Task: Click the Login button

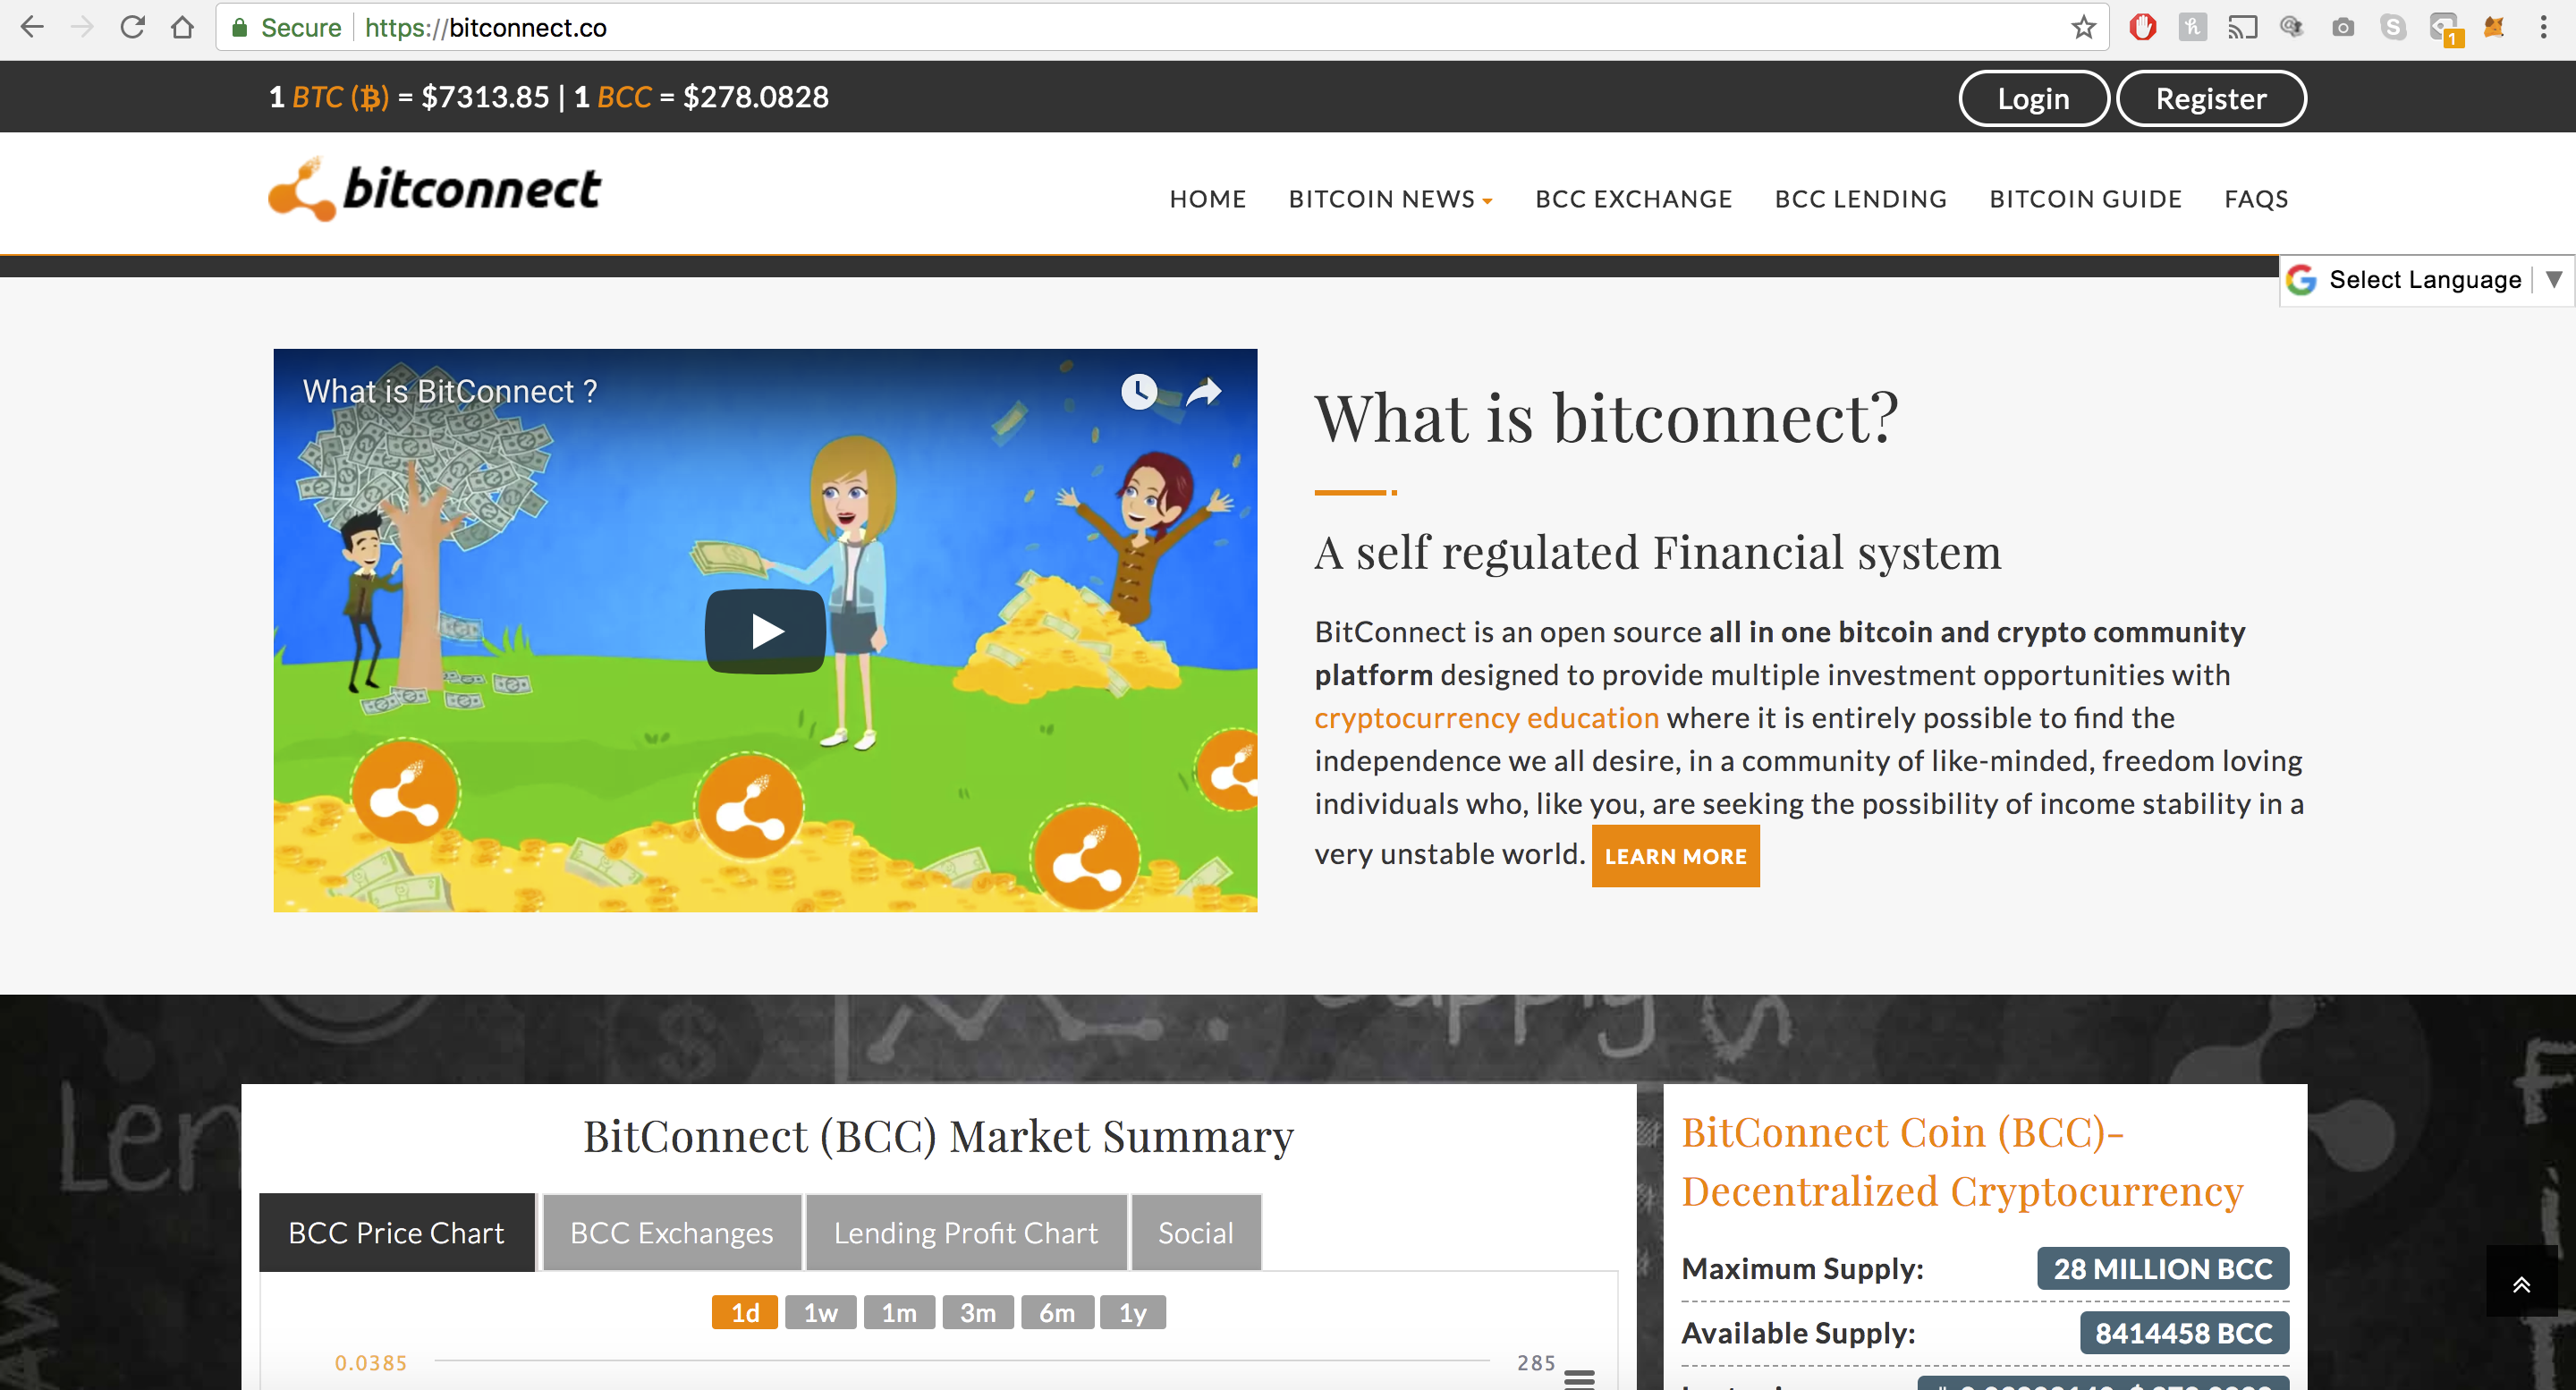Action: (x=2033, y=98)
